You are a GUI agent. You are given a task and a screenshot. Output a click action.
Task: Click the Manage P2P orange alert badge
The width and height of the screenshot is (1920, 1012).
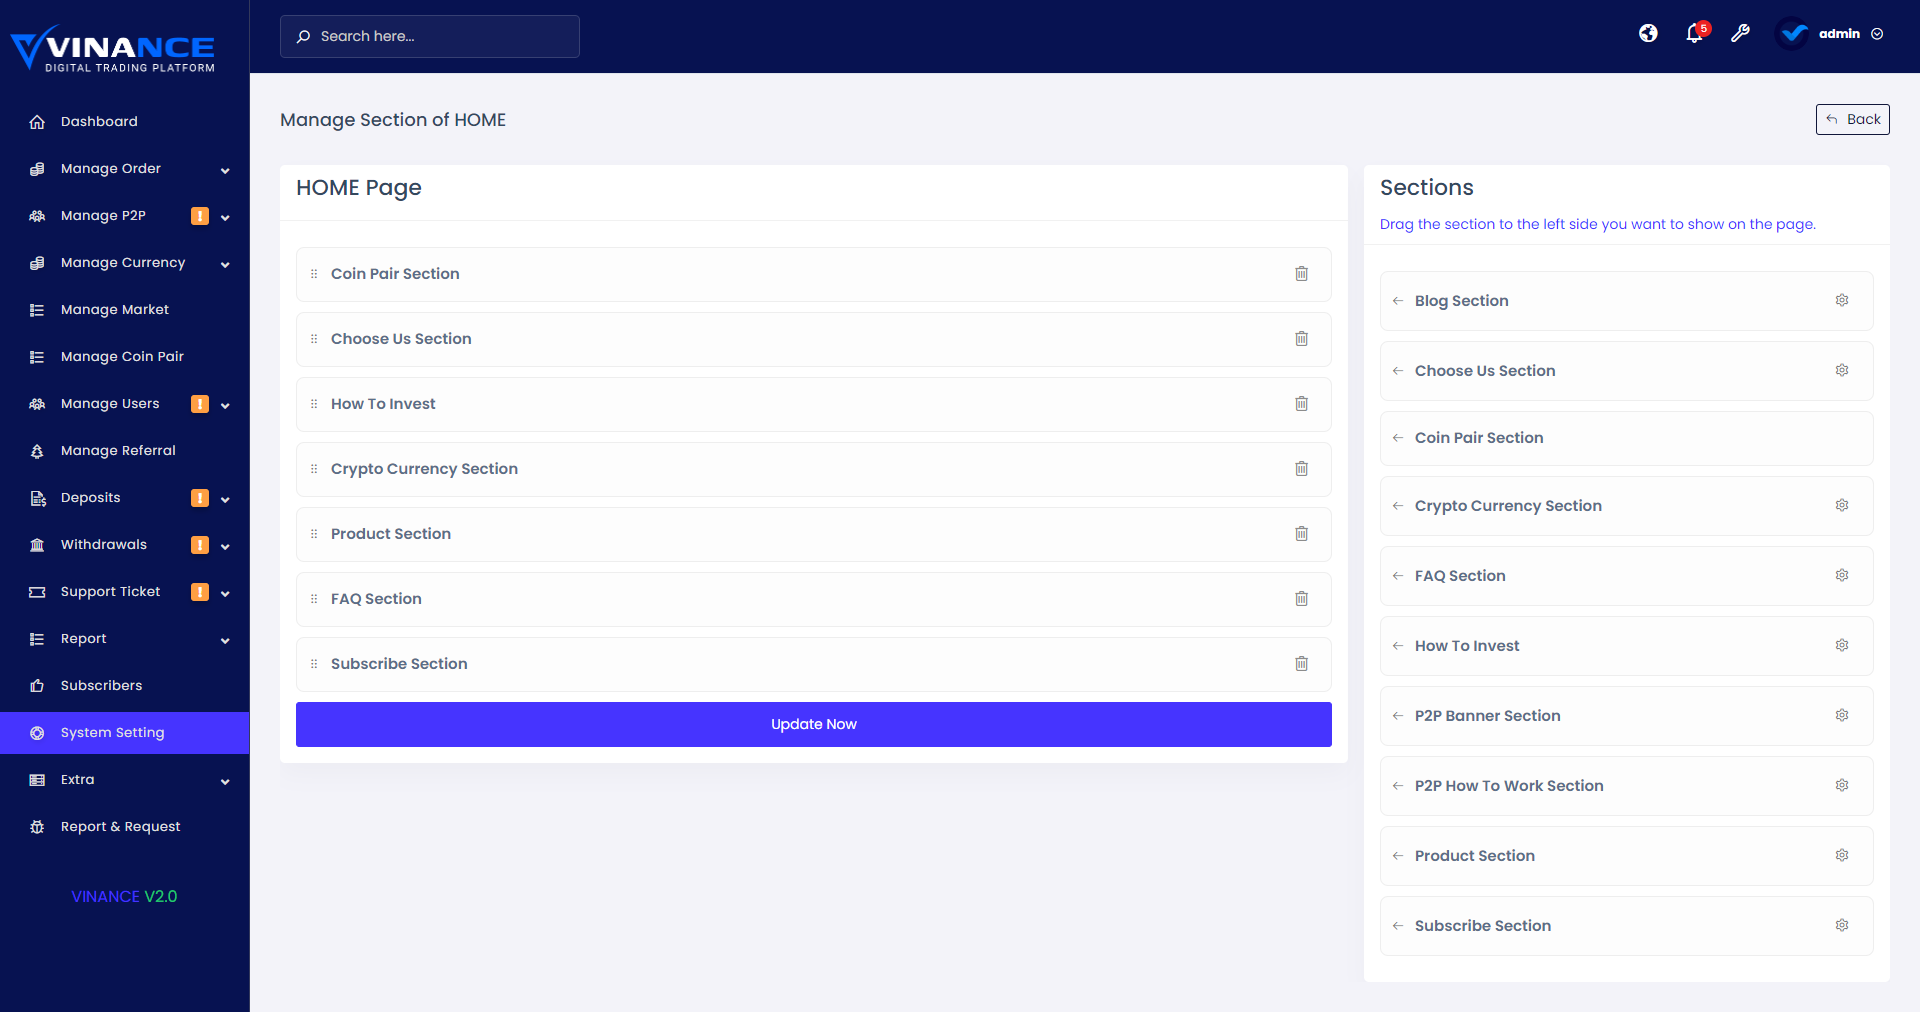200,216
